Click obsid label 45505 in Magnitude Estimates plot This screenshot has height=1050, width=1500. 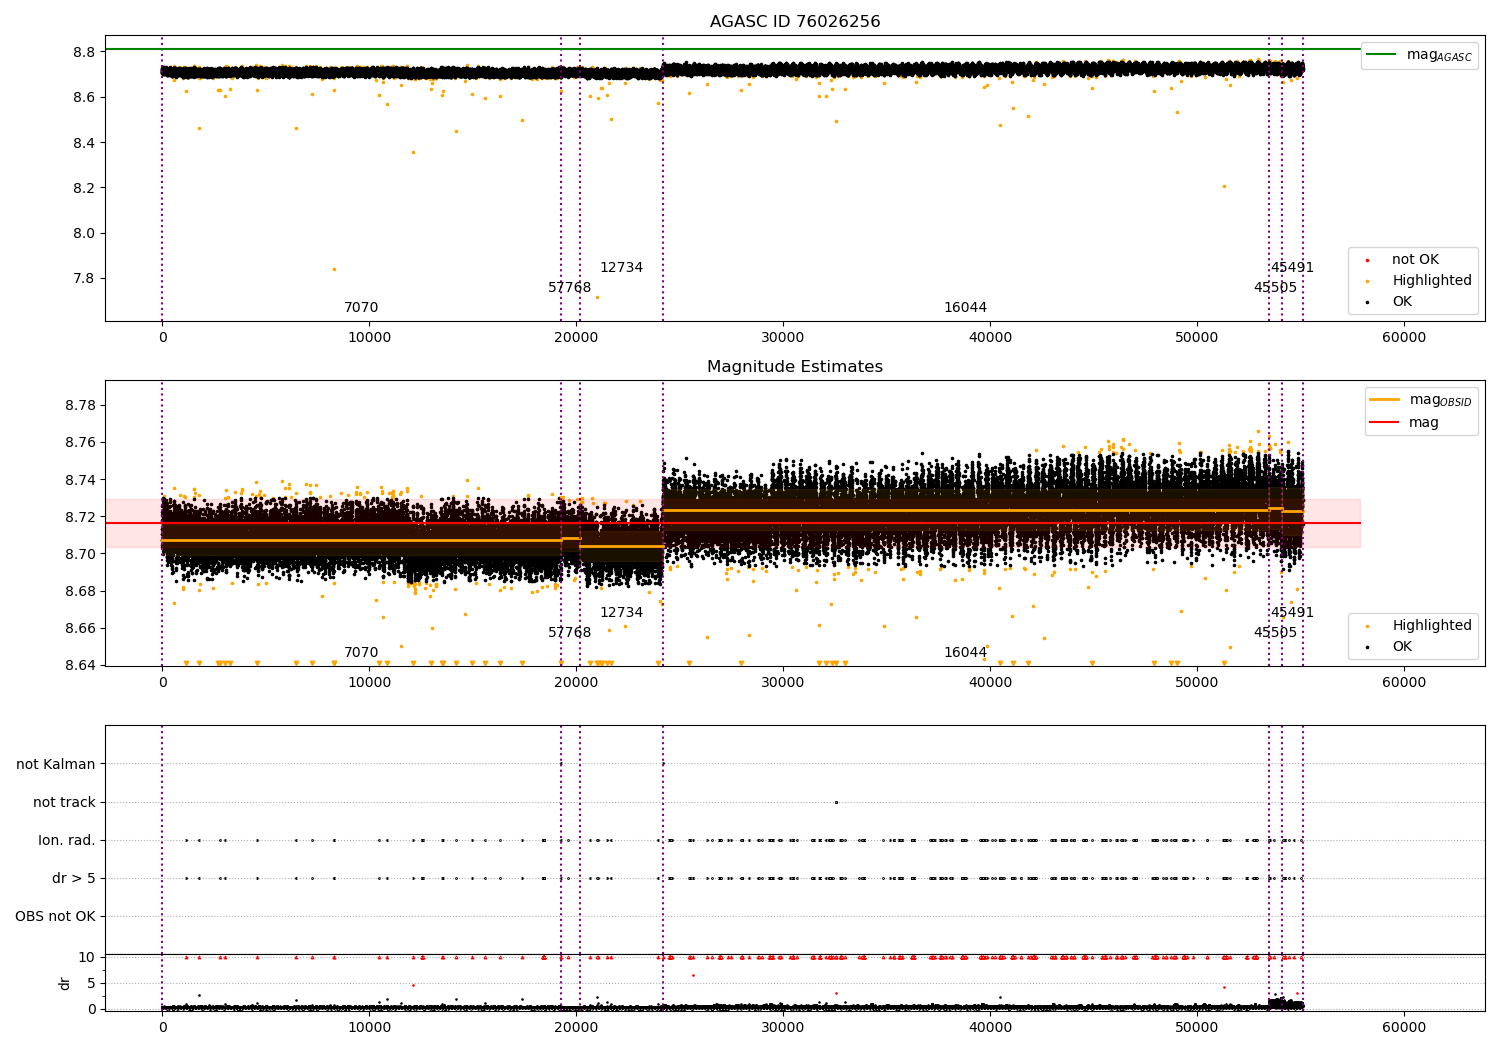(1276, 633)
